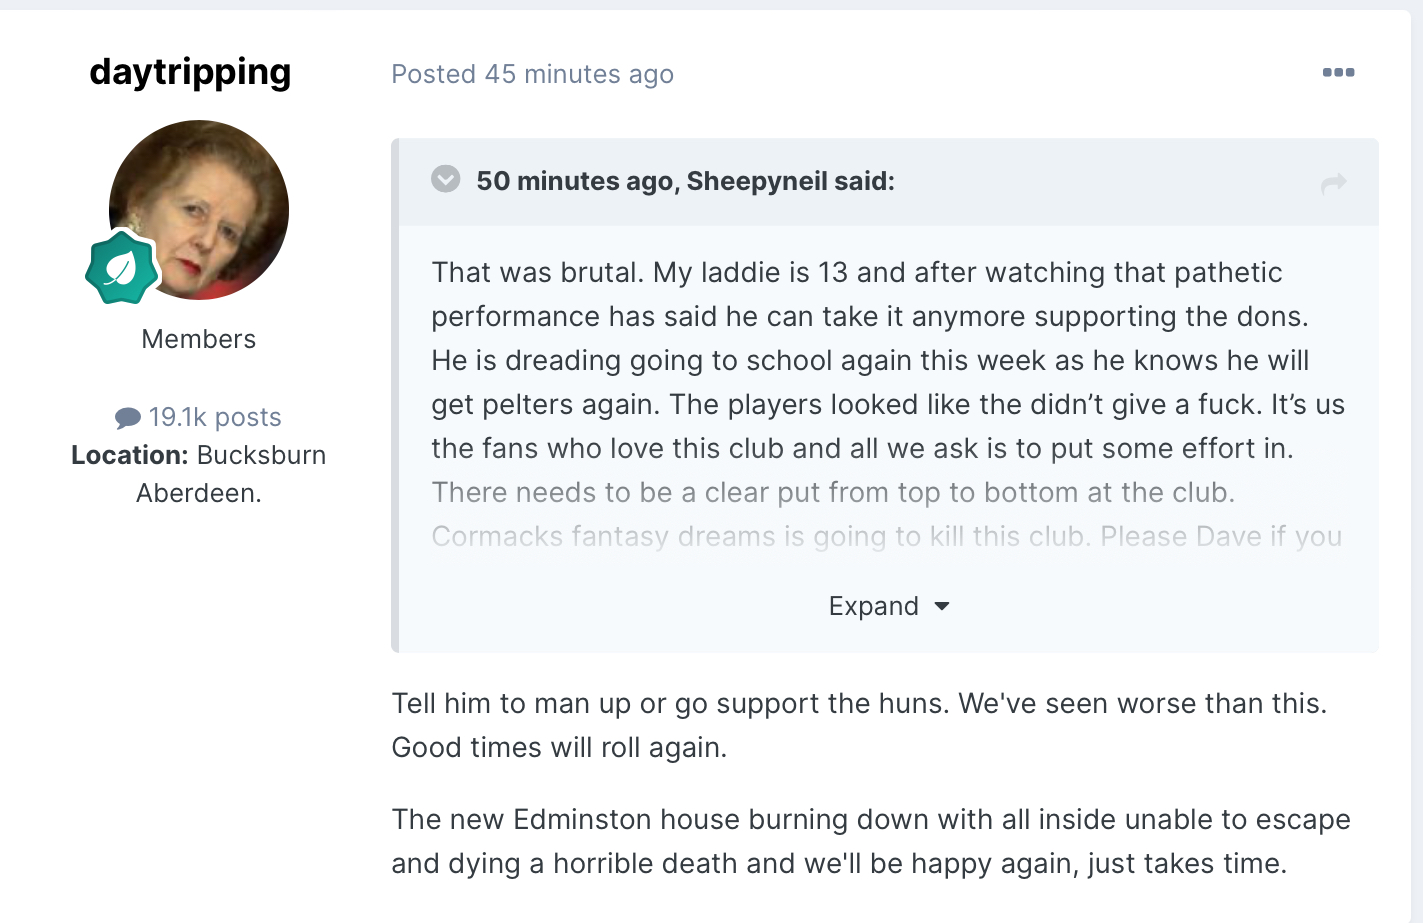This screenshot has width=1423, height=923.
Task: Click the 'Members' group label
Action: click(x=198, y=339)
